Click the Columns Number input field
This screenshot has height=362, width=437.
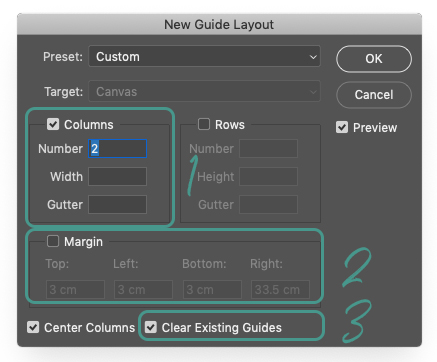coord(117,149)
